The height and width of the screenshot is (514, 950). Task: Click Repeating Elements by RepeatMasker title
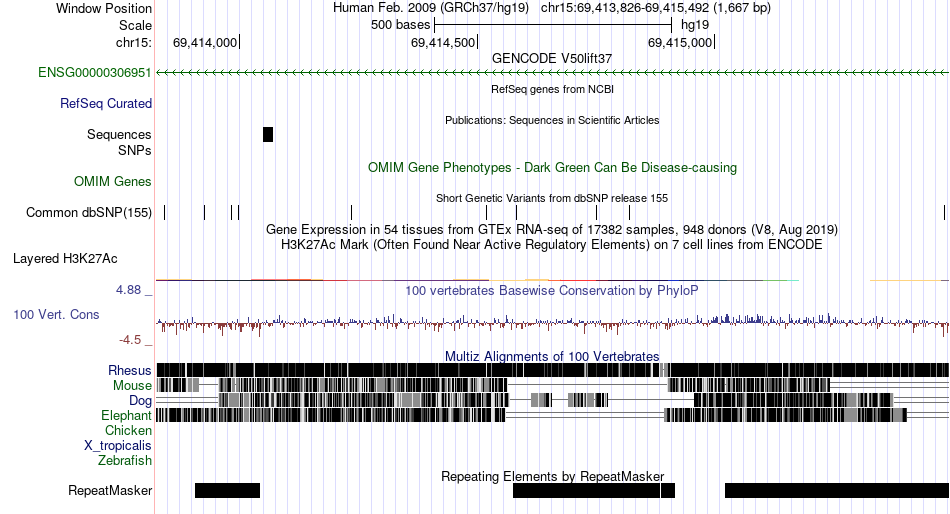coord(552,476)
